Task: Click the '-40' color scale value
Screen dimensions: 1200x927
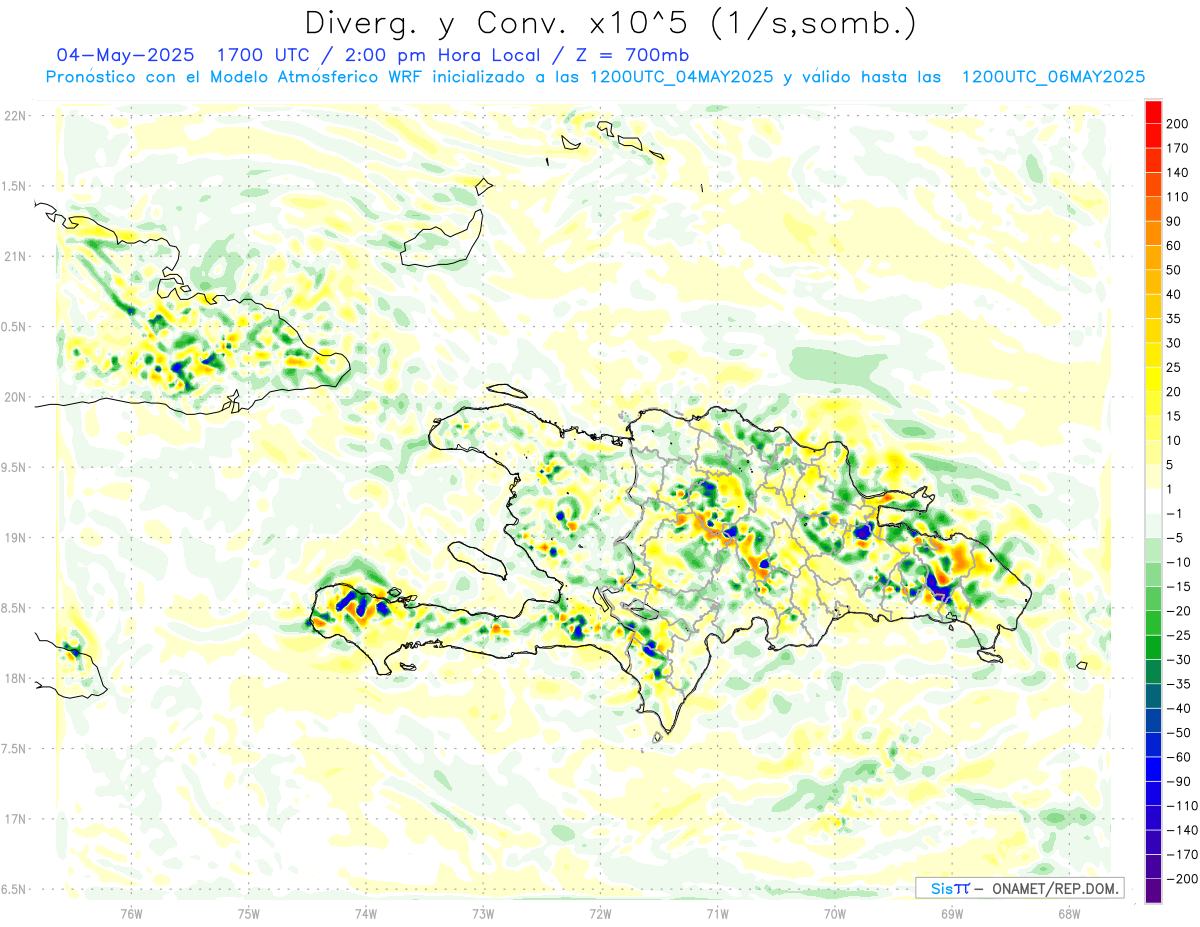Action: click(1178, 709)
